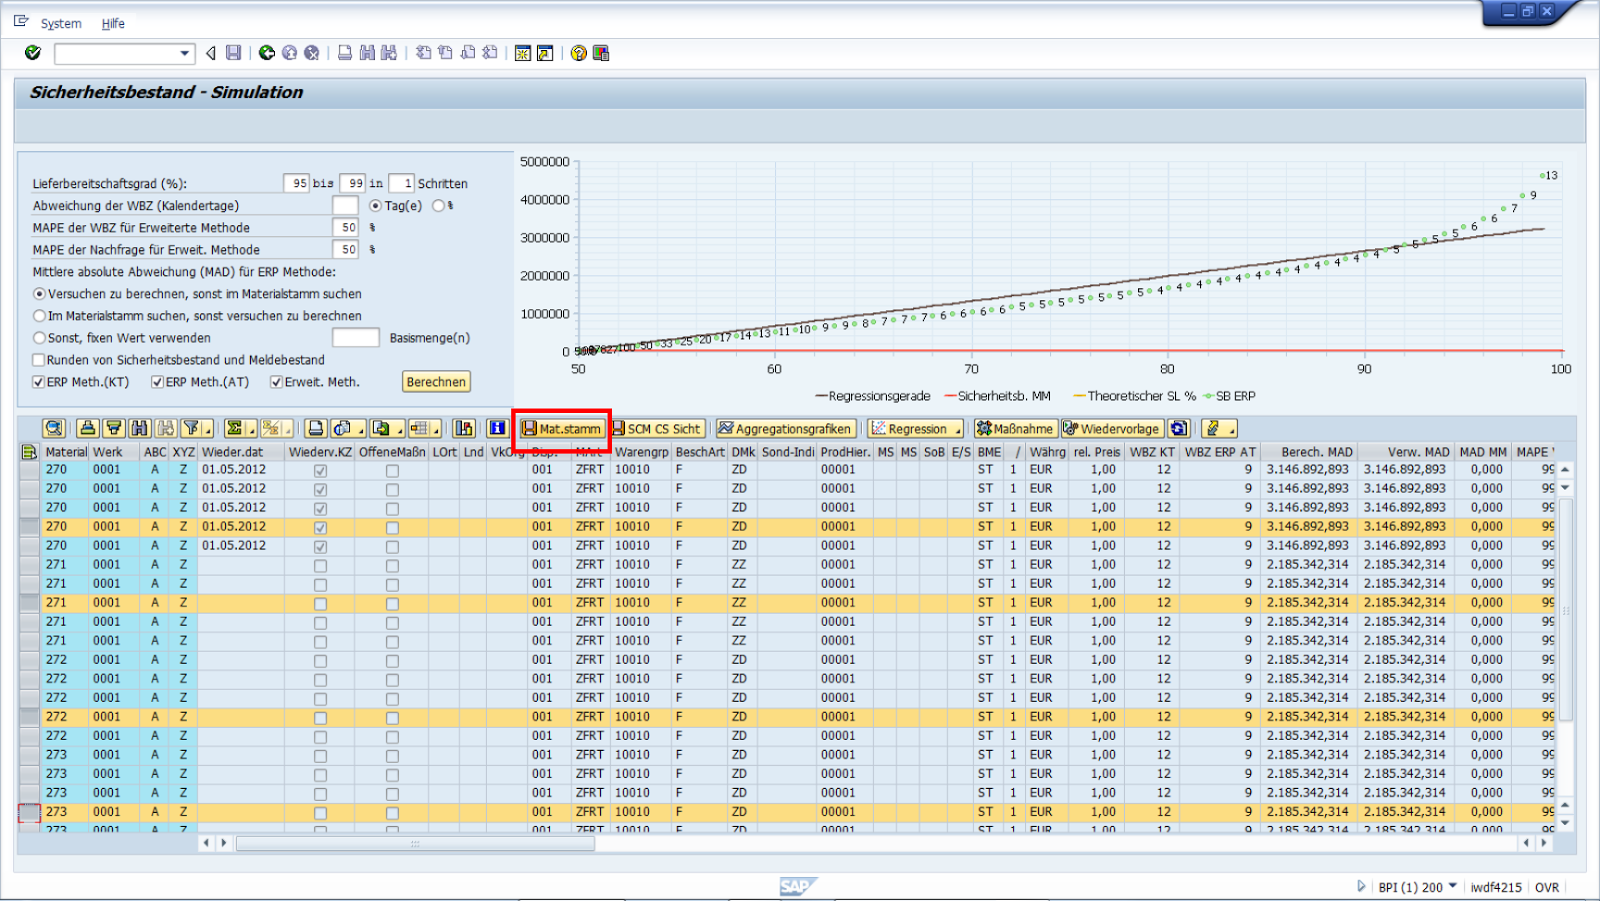Open the Print icon in the grid toolbar
1600x901 pixels.
314,429
